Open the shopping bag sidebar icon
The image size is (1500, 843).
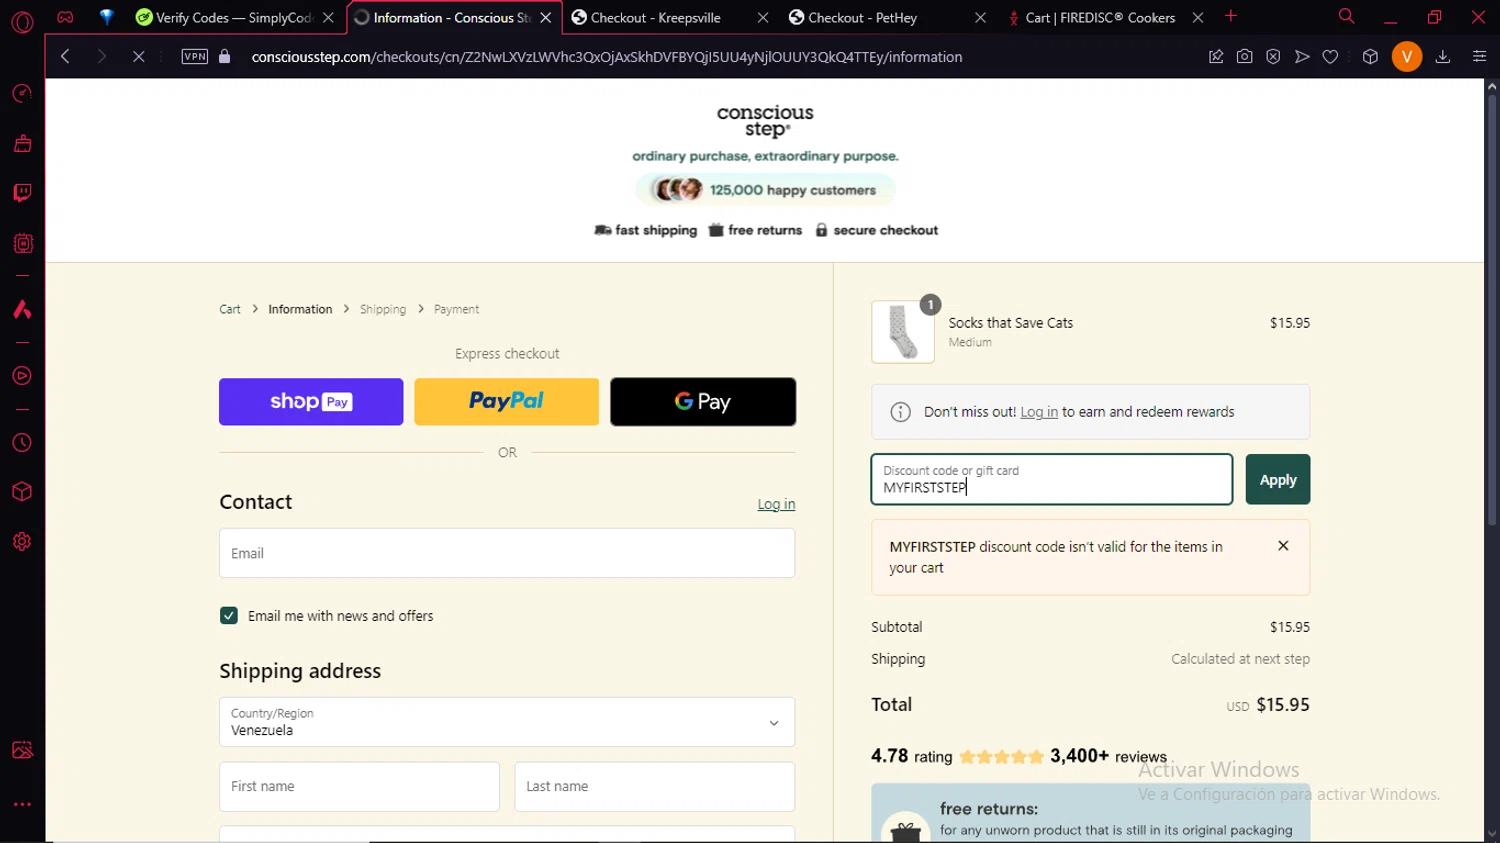coord(22,144)
